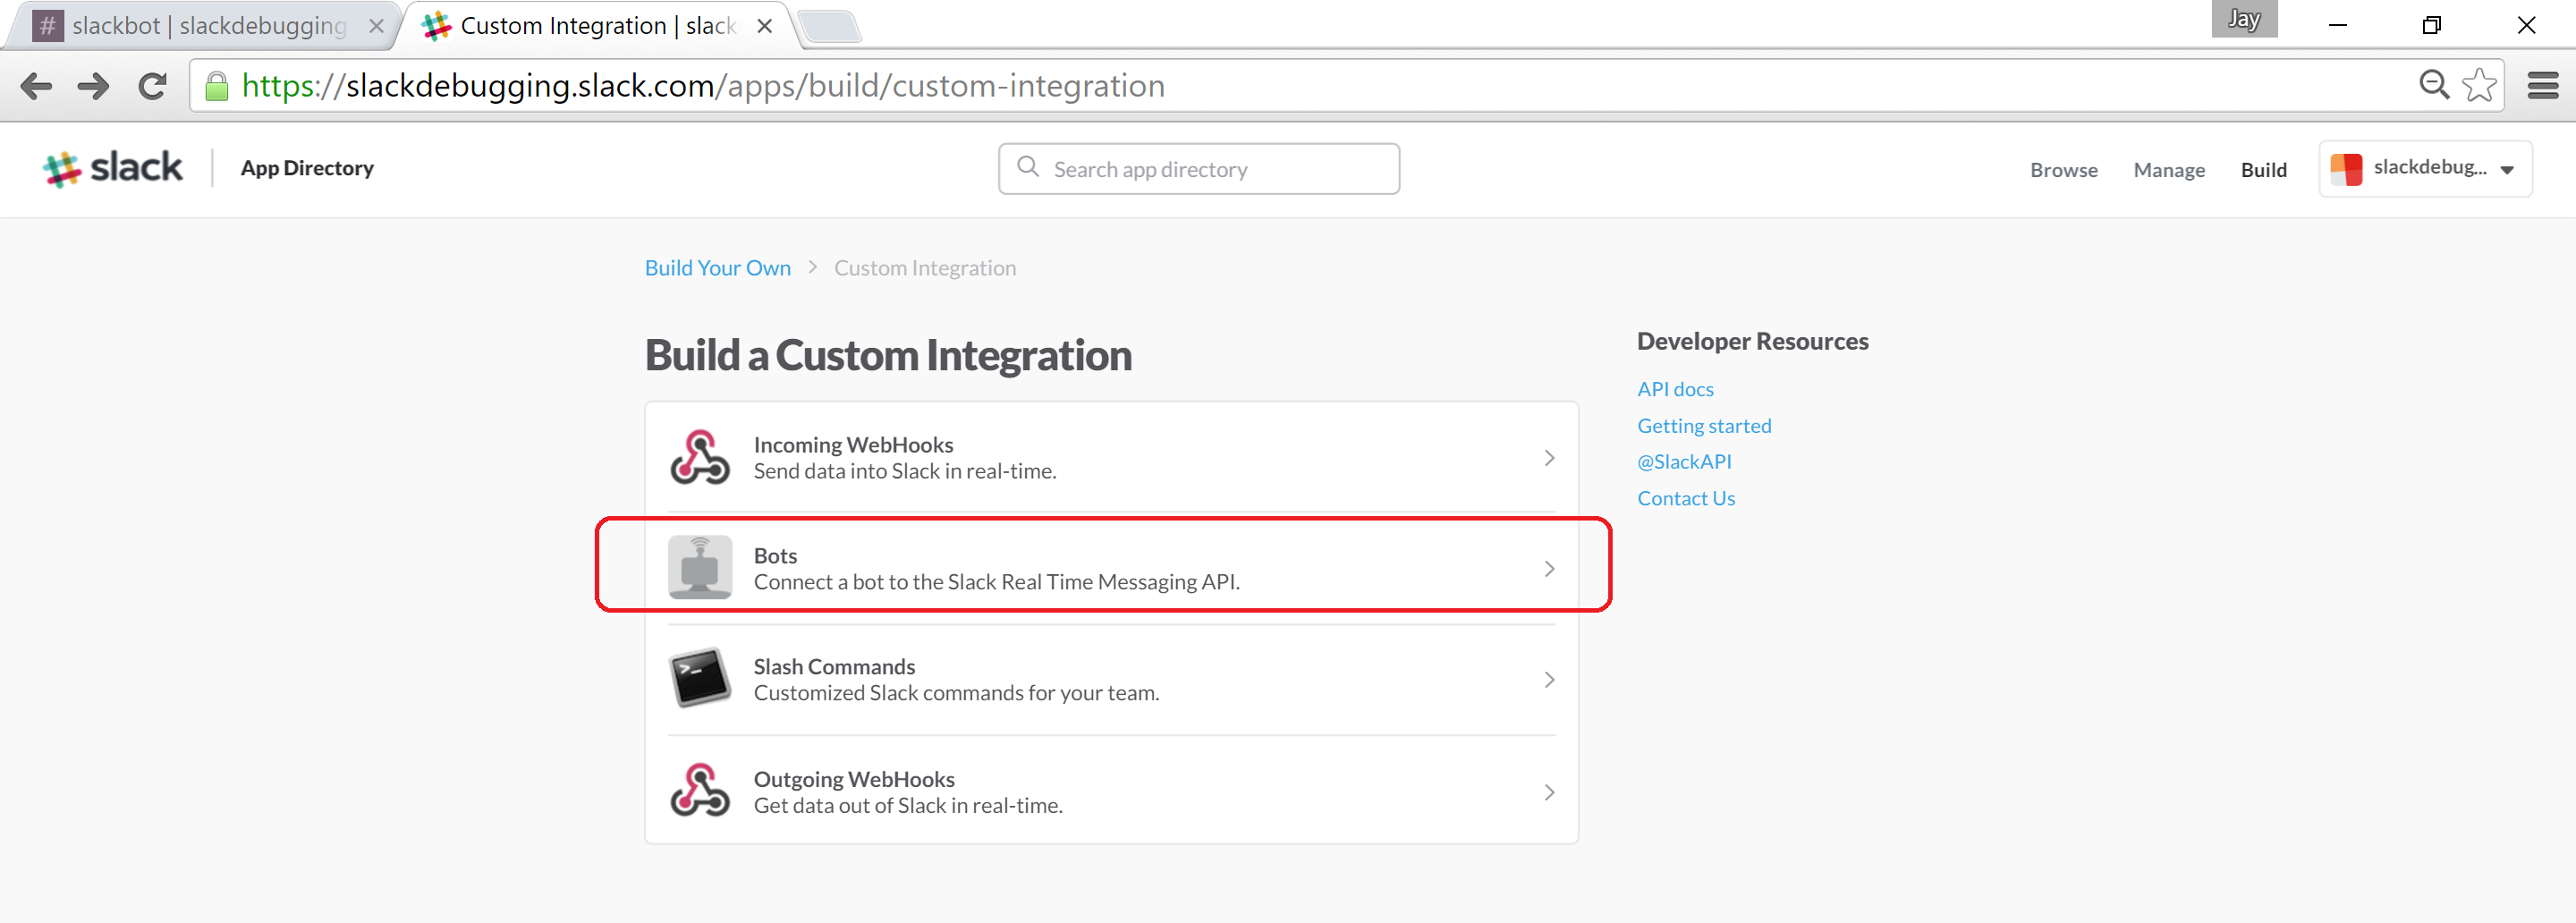Reload the page with refresh icon

click(152, 86)
